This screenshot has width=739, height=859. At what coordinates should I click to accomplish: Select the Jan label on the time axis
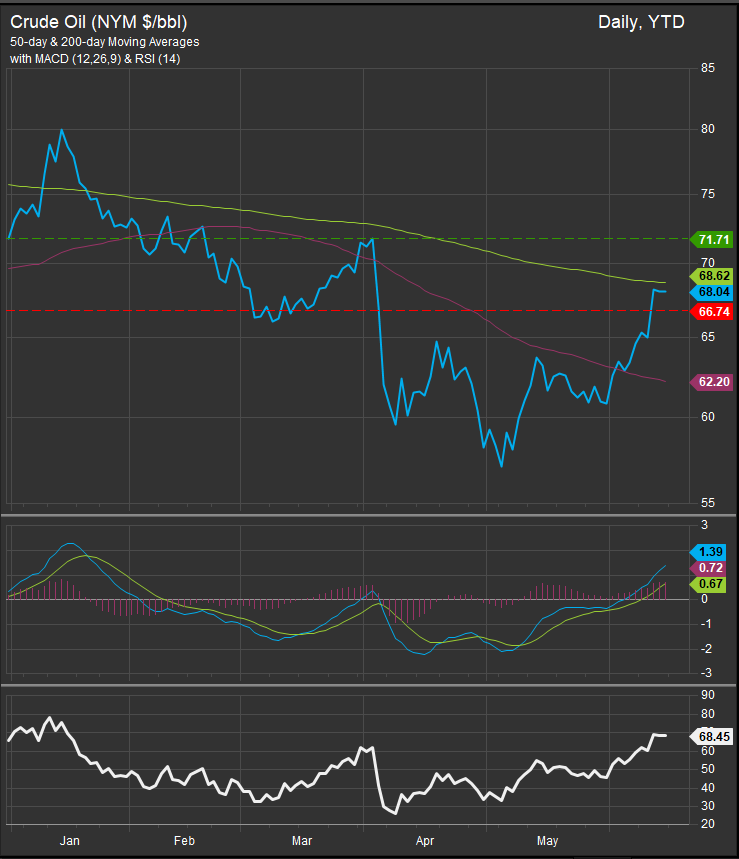click(x=69, y=841)
